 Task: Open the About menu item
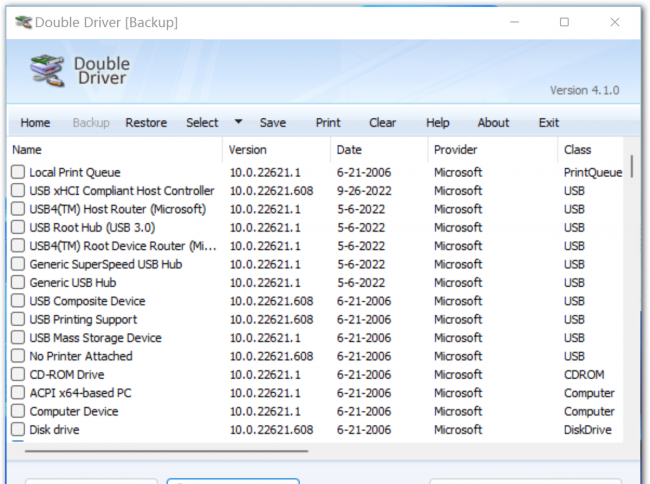pyautogui.click(x=493, y=123)
